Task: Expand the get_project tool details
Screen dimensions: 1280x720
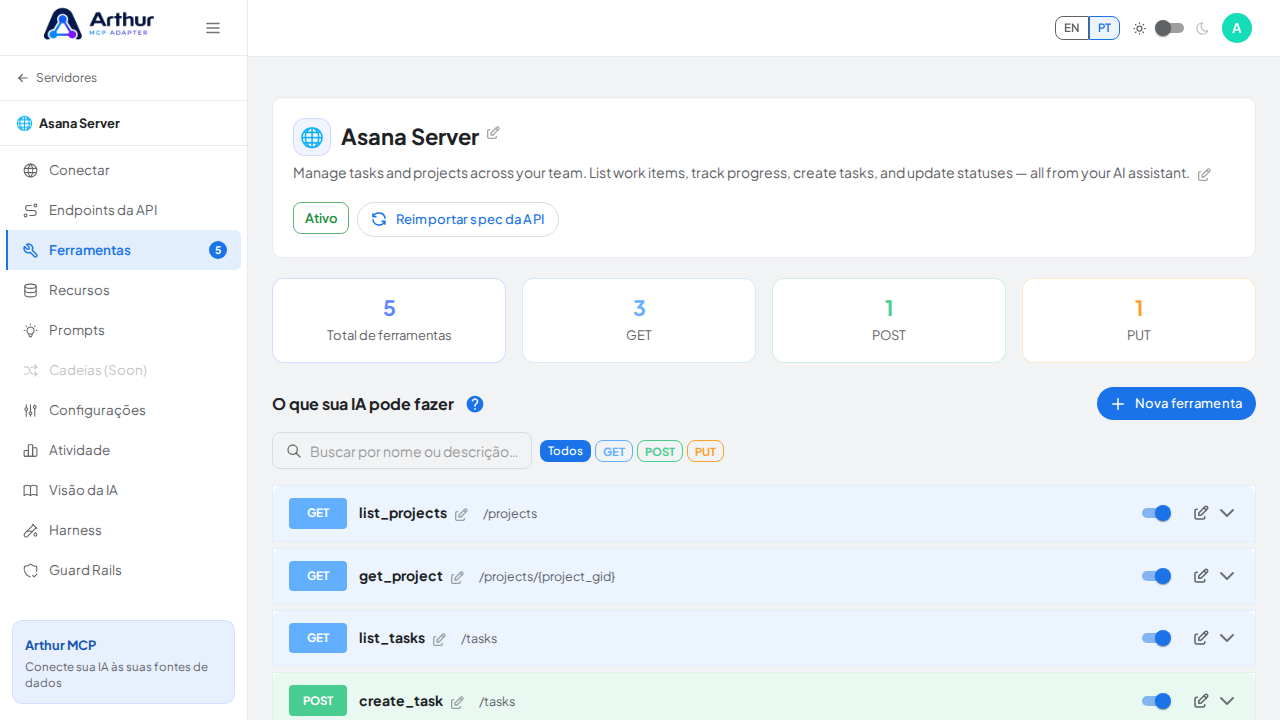Action: click(1227, 576)
